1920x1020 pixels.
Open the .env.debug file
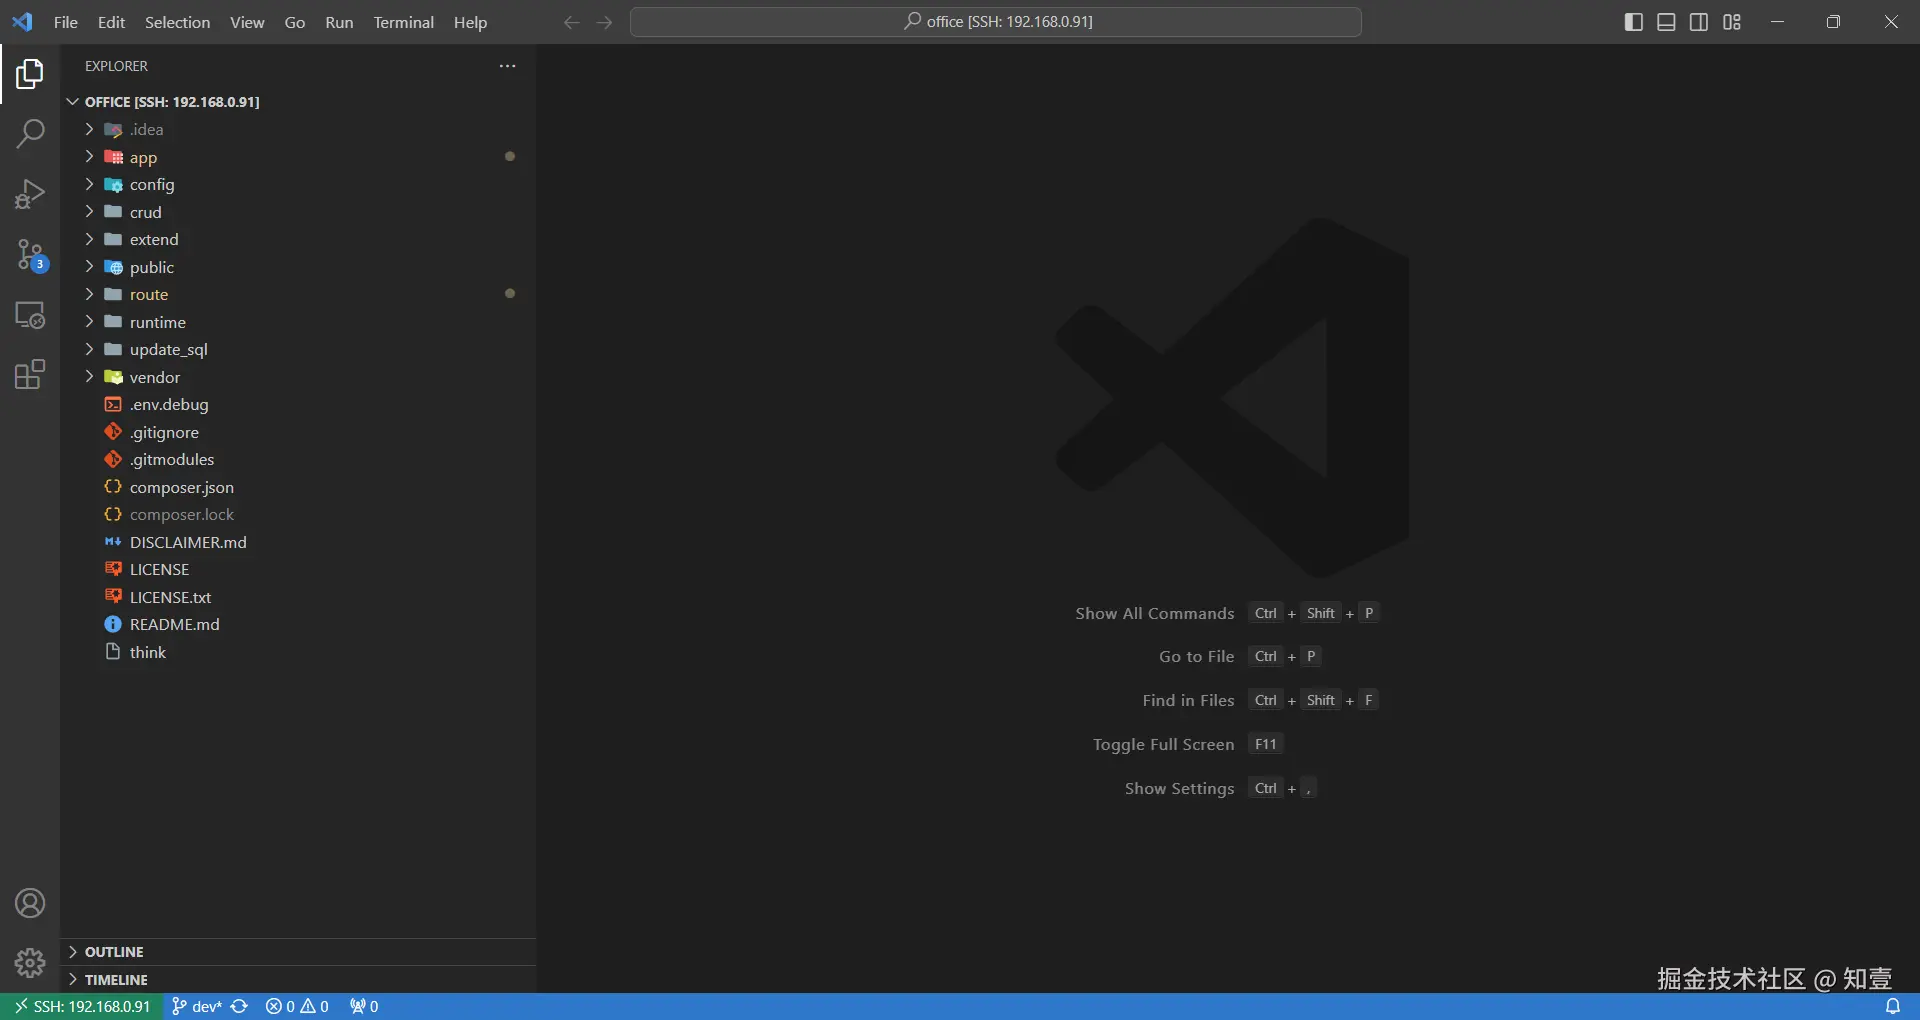[x=298, y=404]
